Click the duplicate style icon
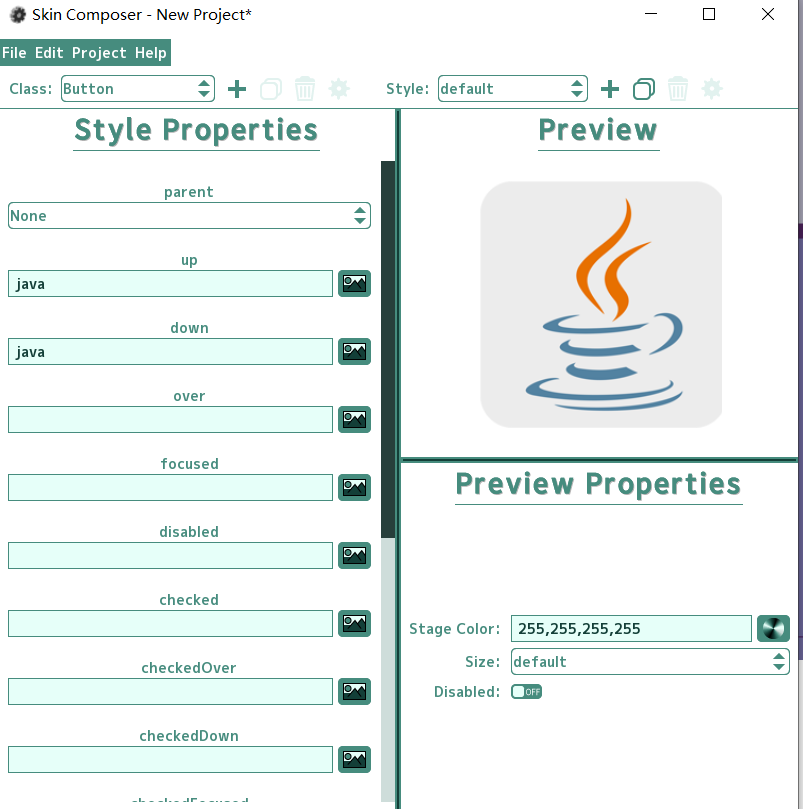 tap(644, 89)
